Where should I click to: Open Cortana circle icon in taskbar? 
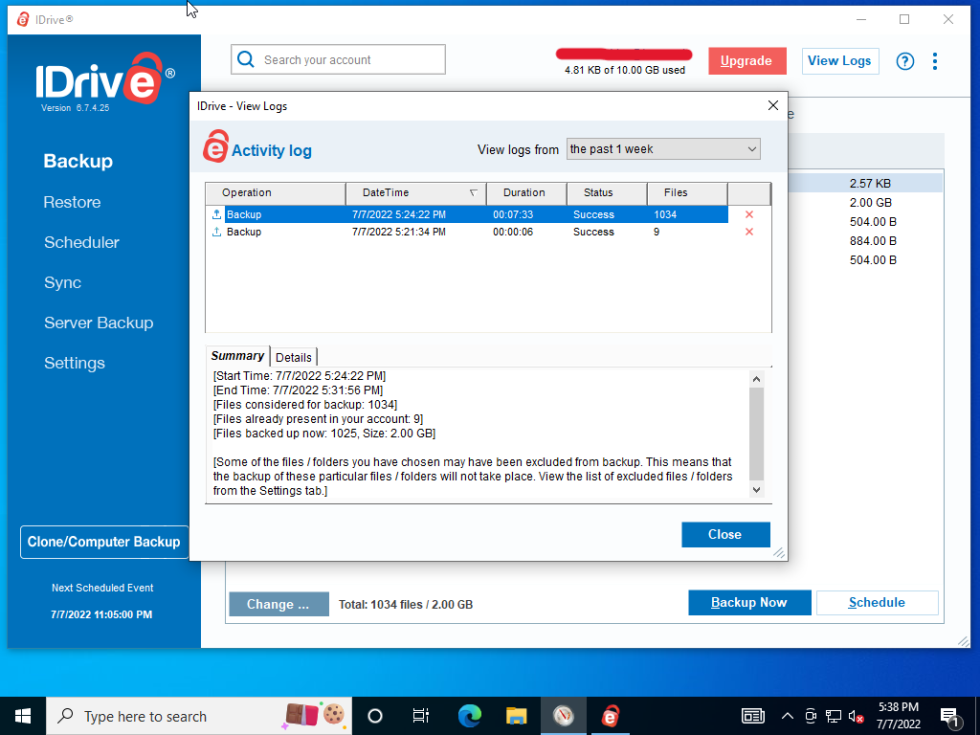pyautogui.click(x=374, y=716)
